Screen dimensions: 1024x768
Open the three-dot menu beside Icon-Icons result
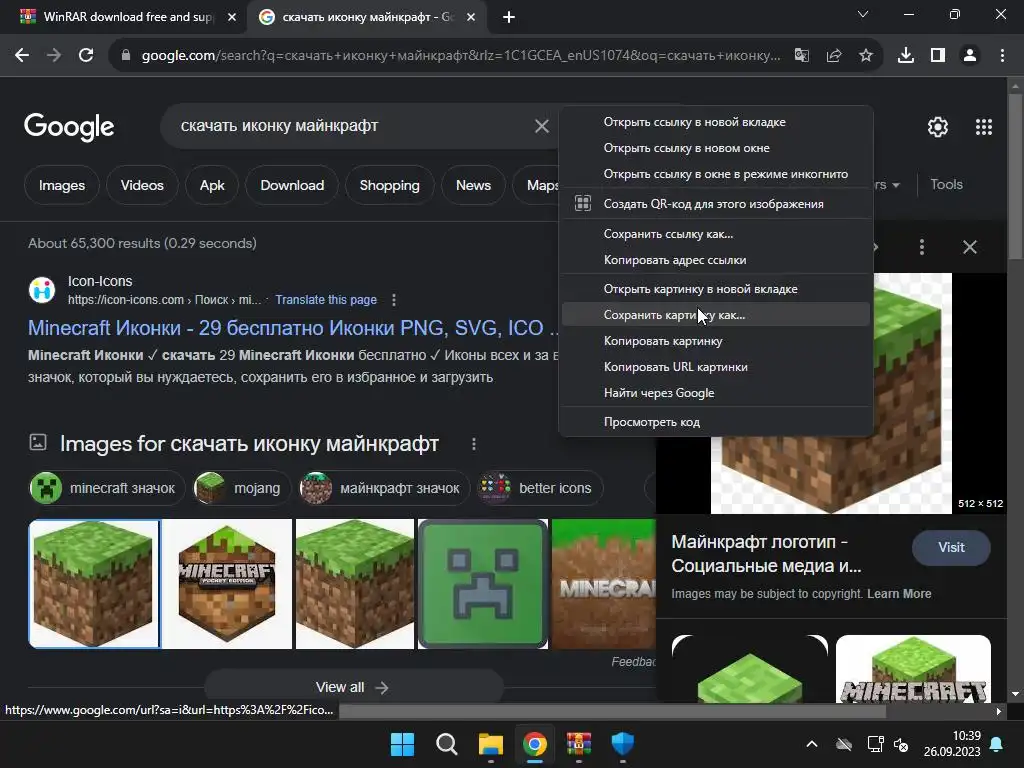(393, 300)
